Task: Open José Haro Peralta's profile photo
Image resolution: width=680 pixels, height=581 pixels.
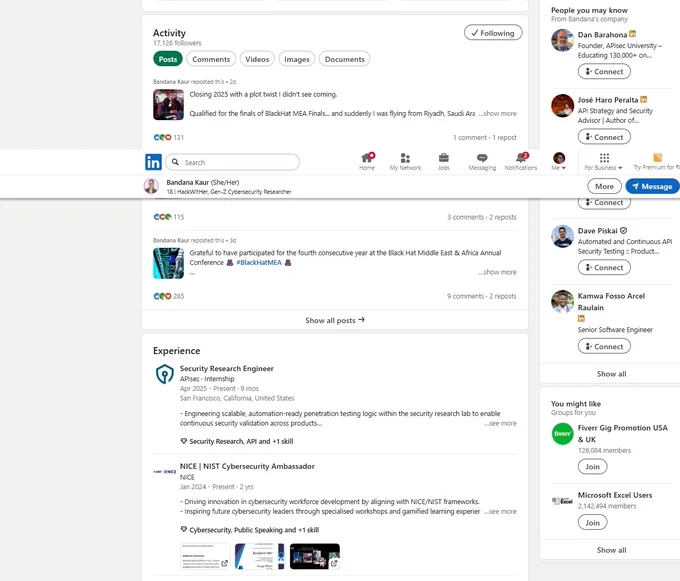Action: point(562,105)
